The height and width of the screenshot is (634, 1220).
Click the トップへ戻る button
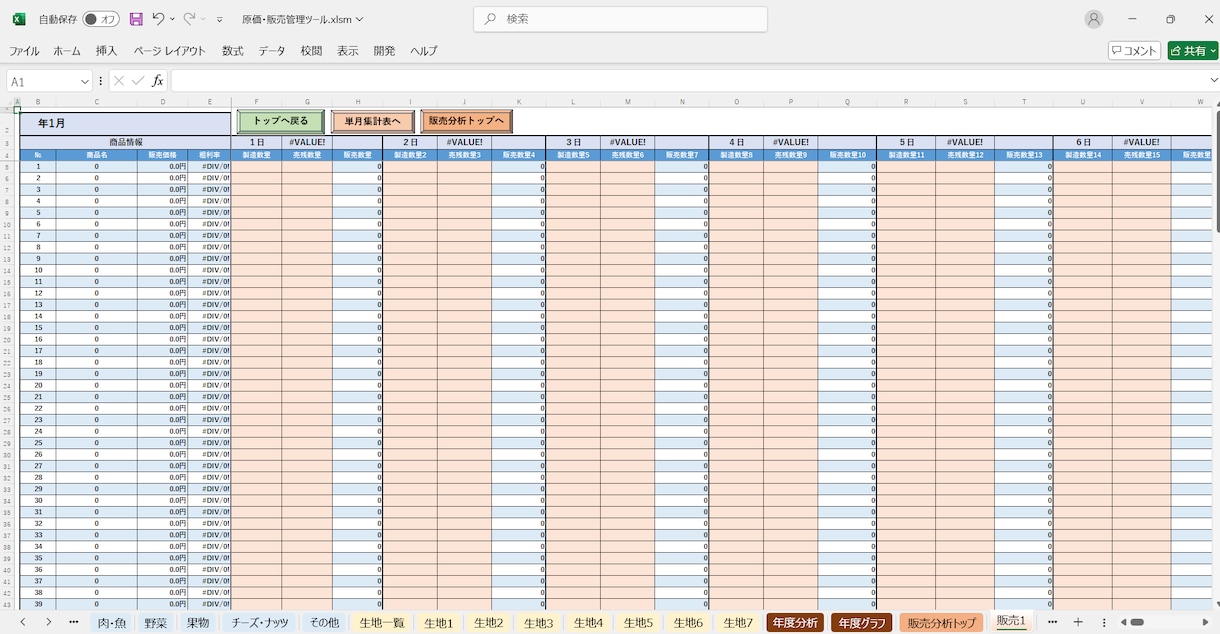[281, 121]
